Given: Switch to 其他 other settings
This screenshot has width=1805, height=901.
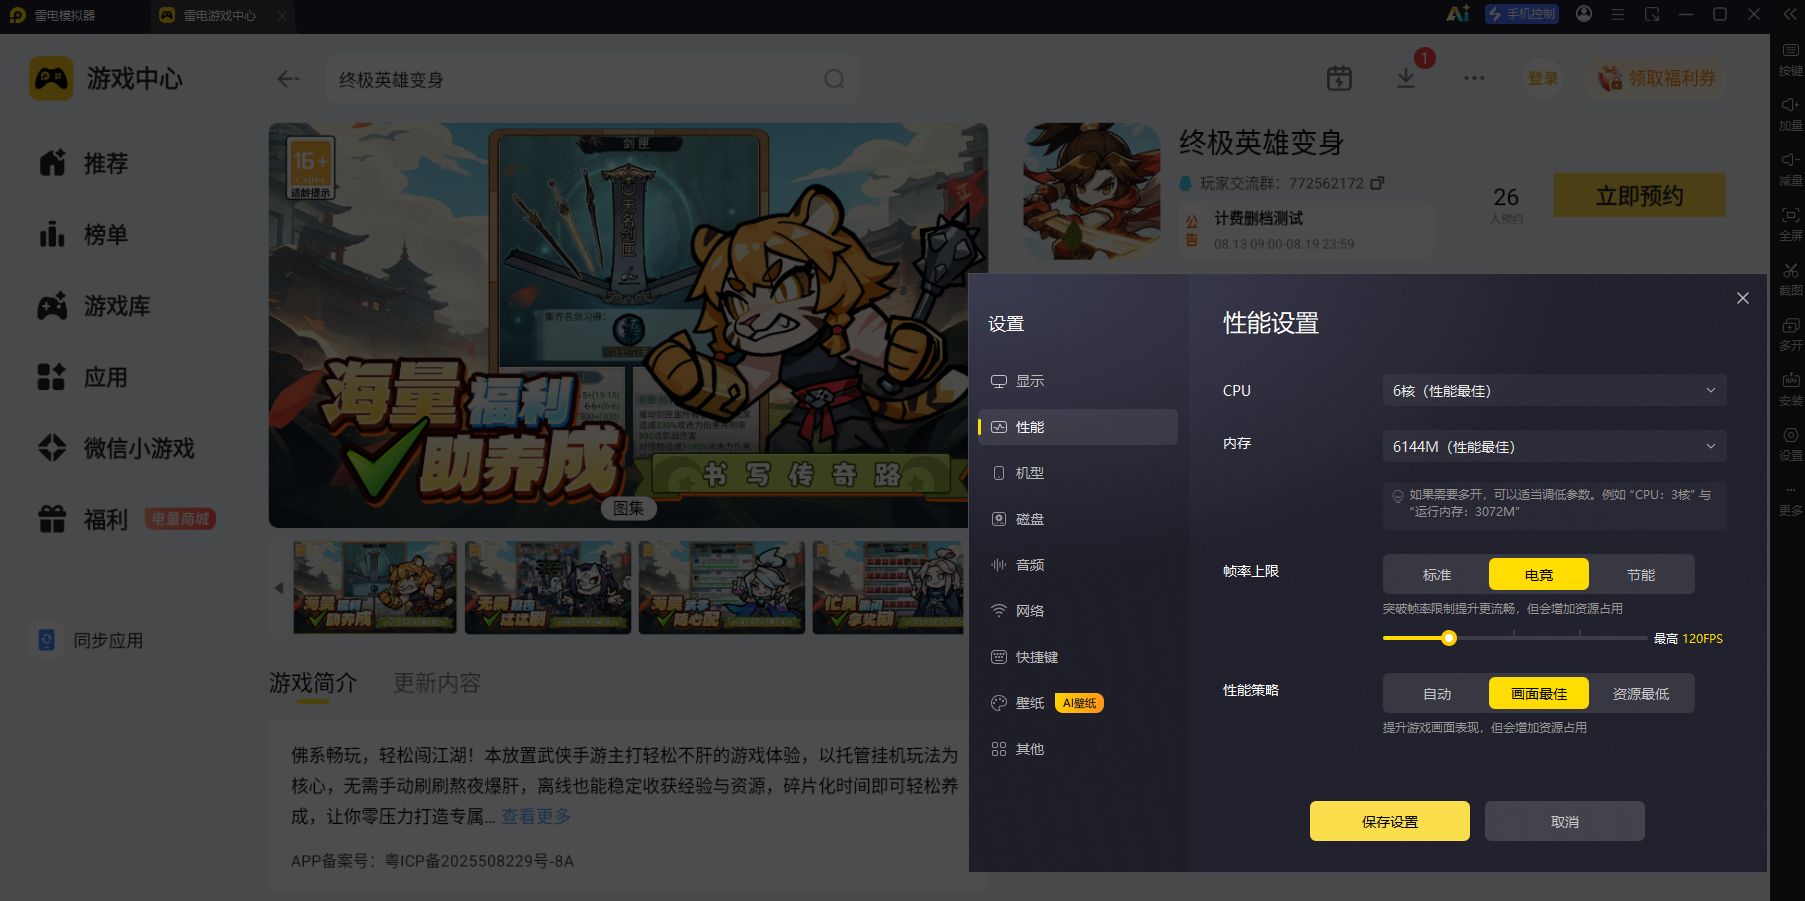Looking at the screenshot, I should tap(1078, 749).
